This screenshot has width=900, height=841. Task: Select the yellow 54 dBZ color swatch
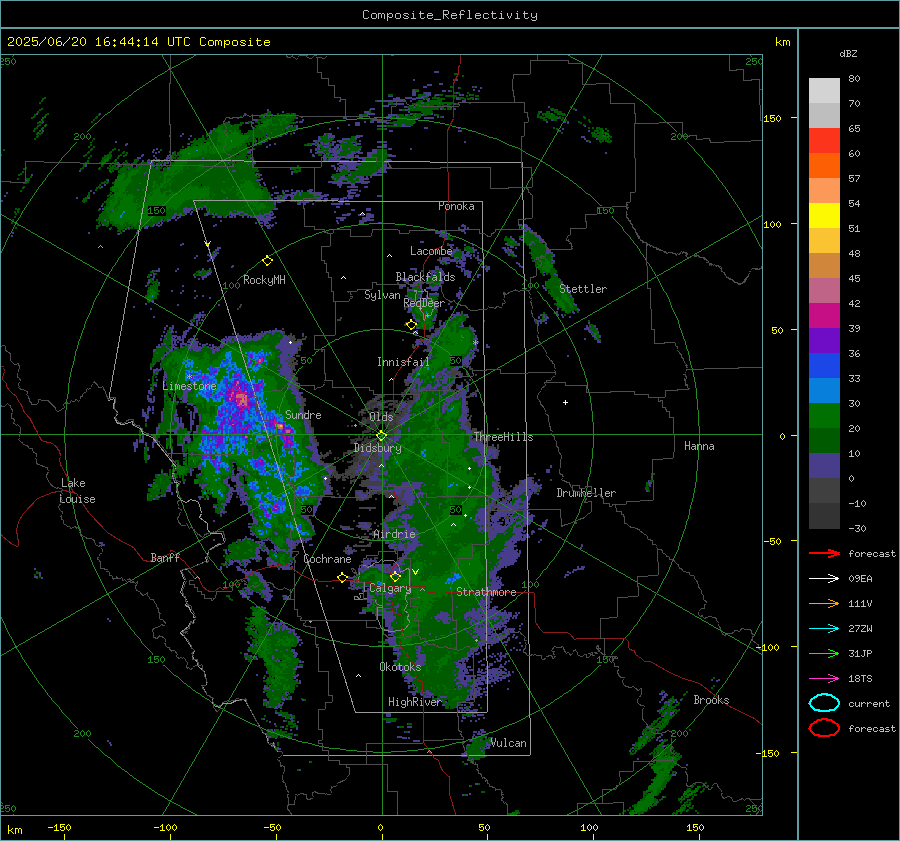pyautogui.click(x=824, y=215)
